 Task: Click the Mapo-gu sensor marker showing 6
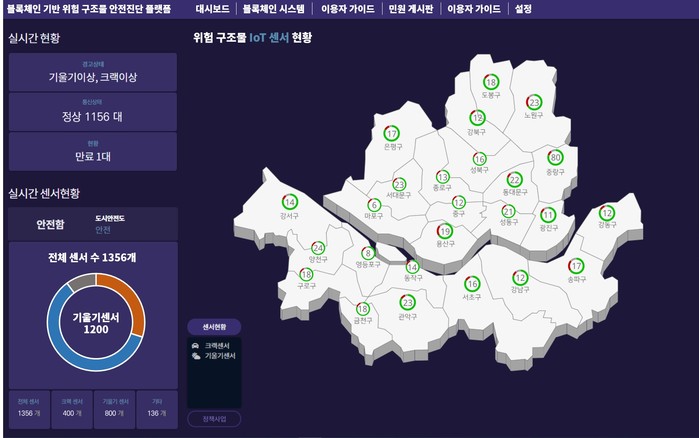click(374, 205)
